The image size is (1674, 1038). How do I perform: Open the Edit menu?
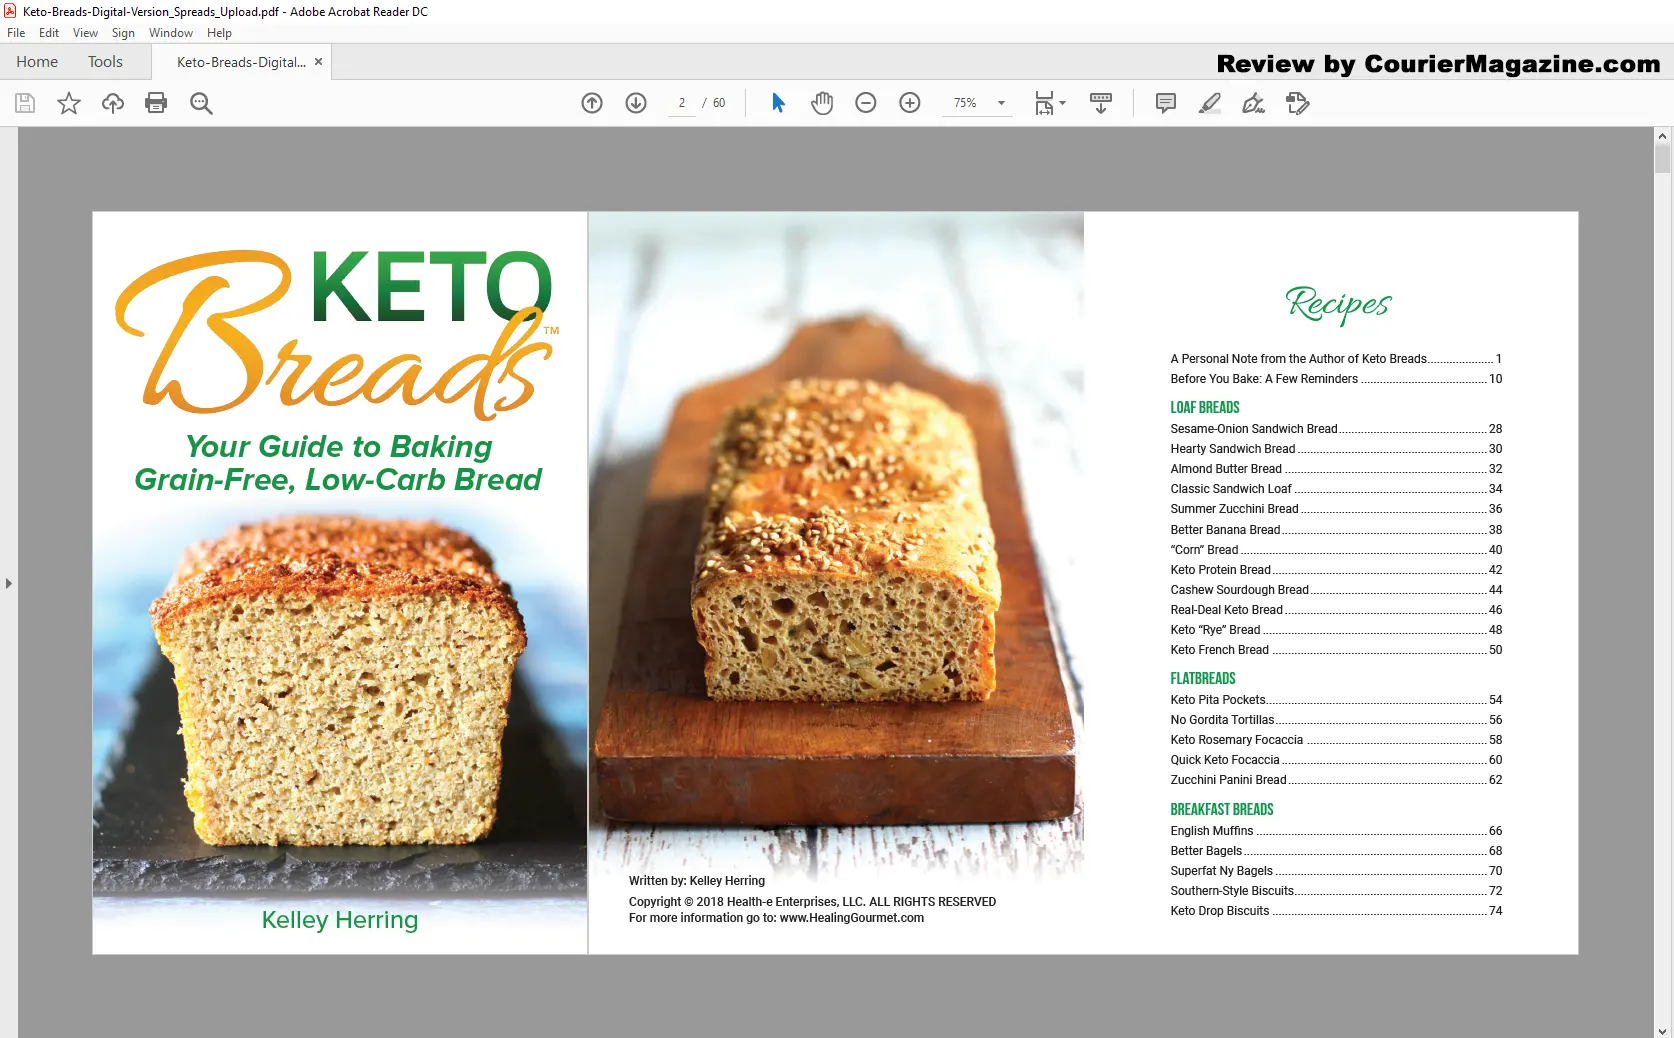(49, 33)
